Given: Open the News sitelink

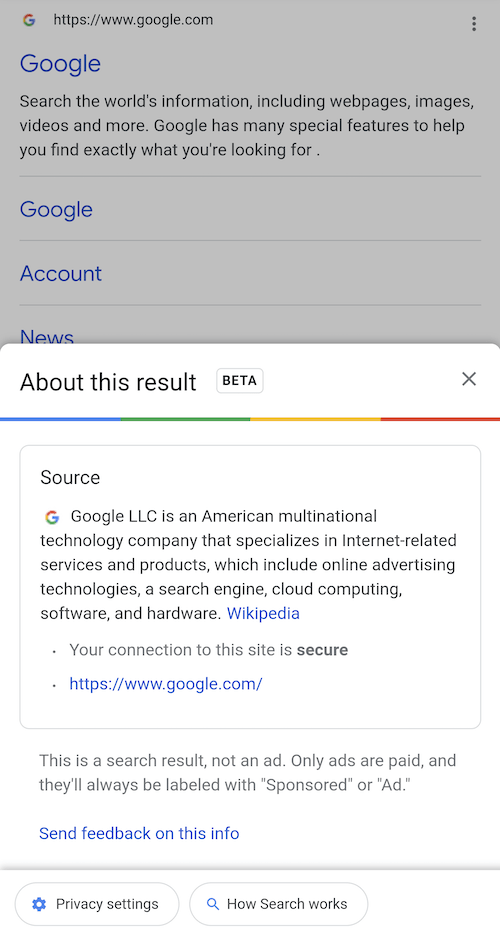Looking at the screenshot, I should (46, 337).
